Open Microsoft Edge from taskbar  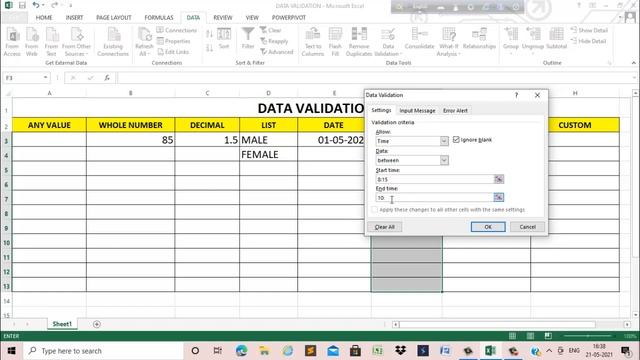click(241, 351)
